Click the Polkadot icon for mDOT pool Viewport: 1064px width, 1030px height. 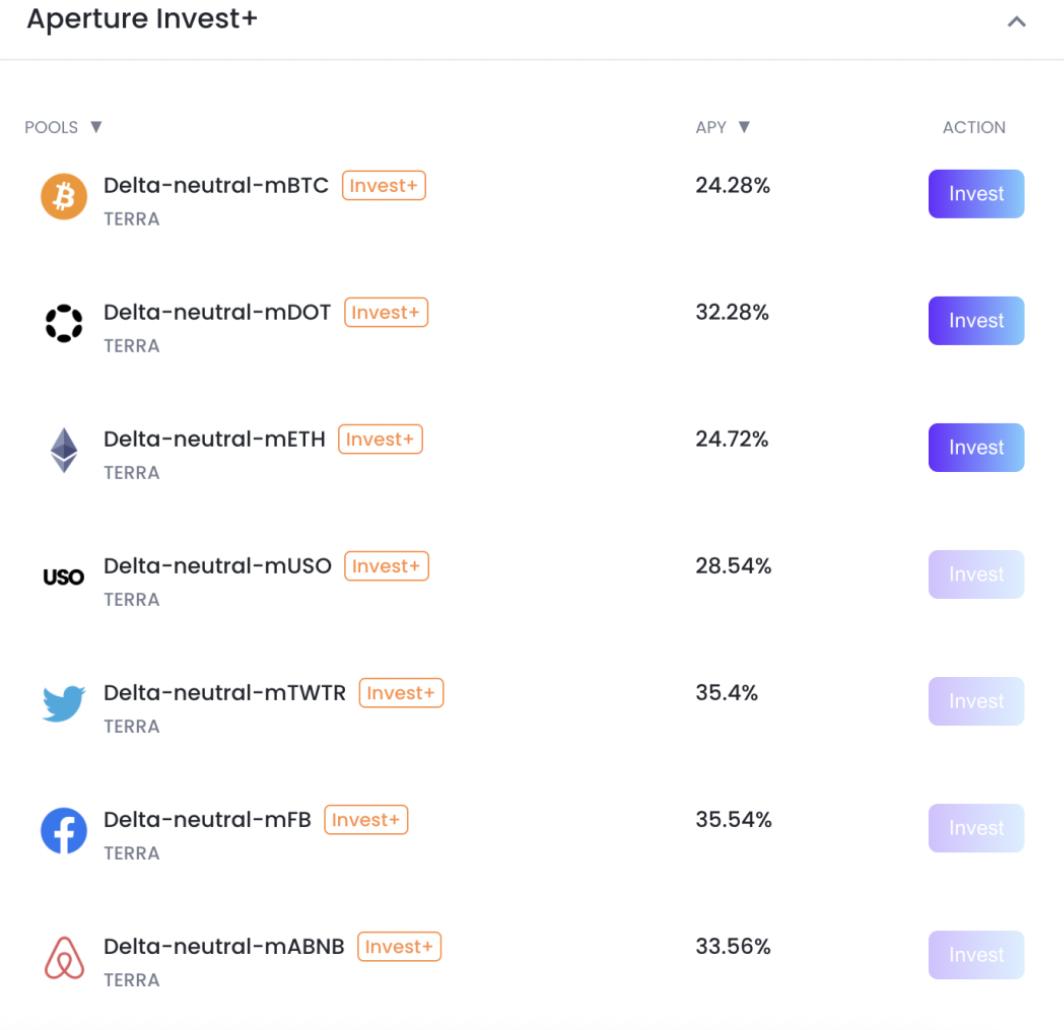point(64,322)
